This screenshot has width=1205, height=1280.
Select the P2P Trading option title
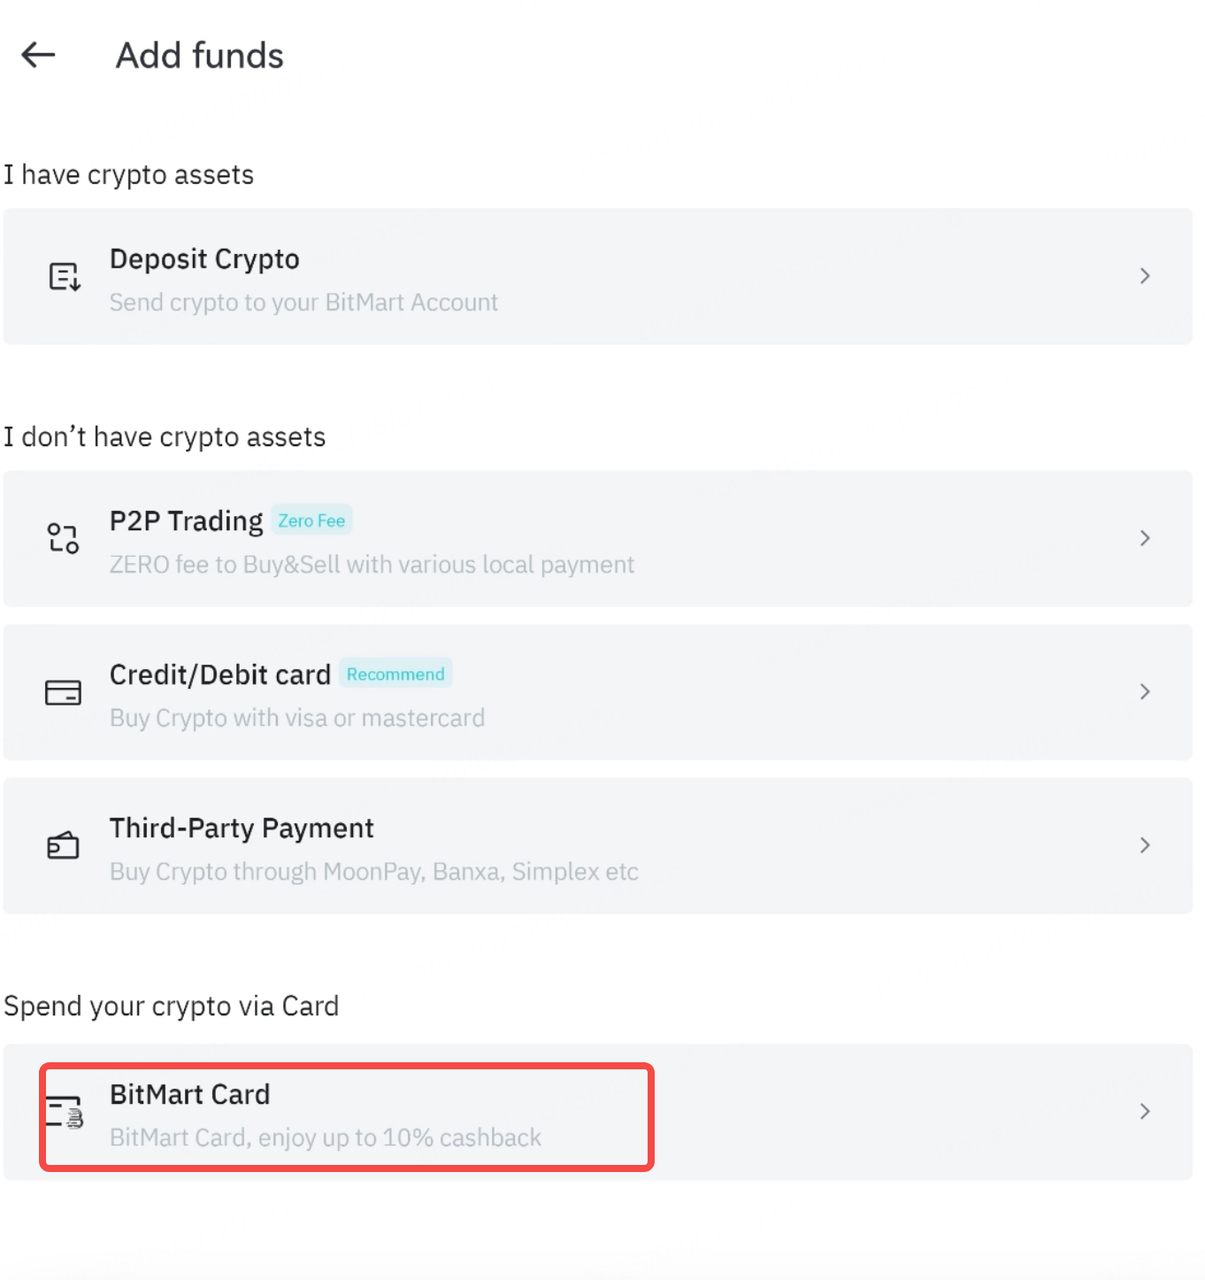pos(186,521)
